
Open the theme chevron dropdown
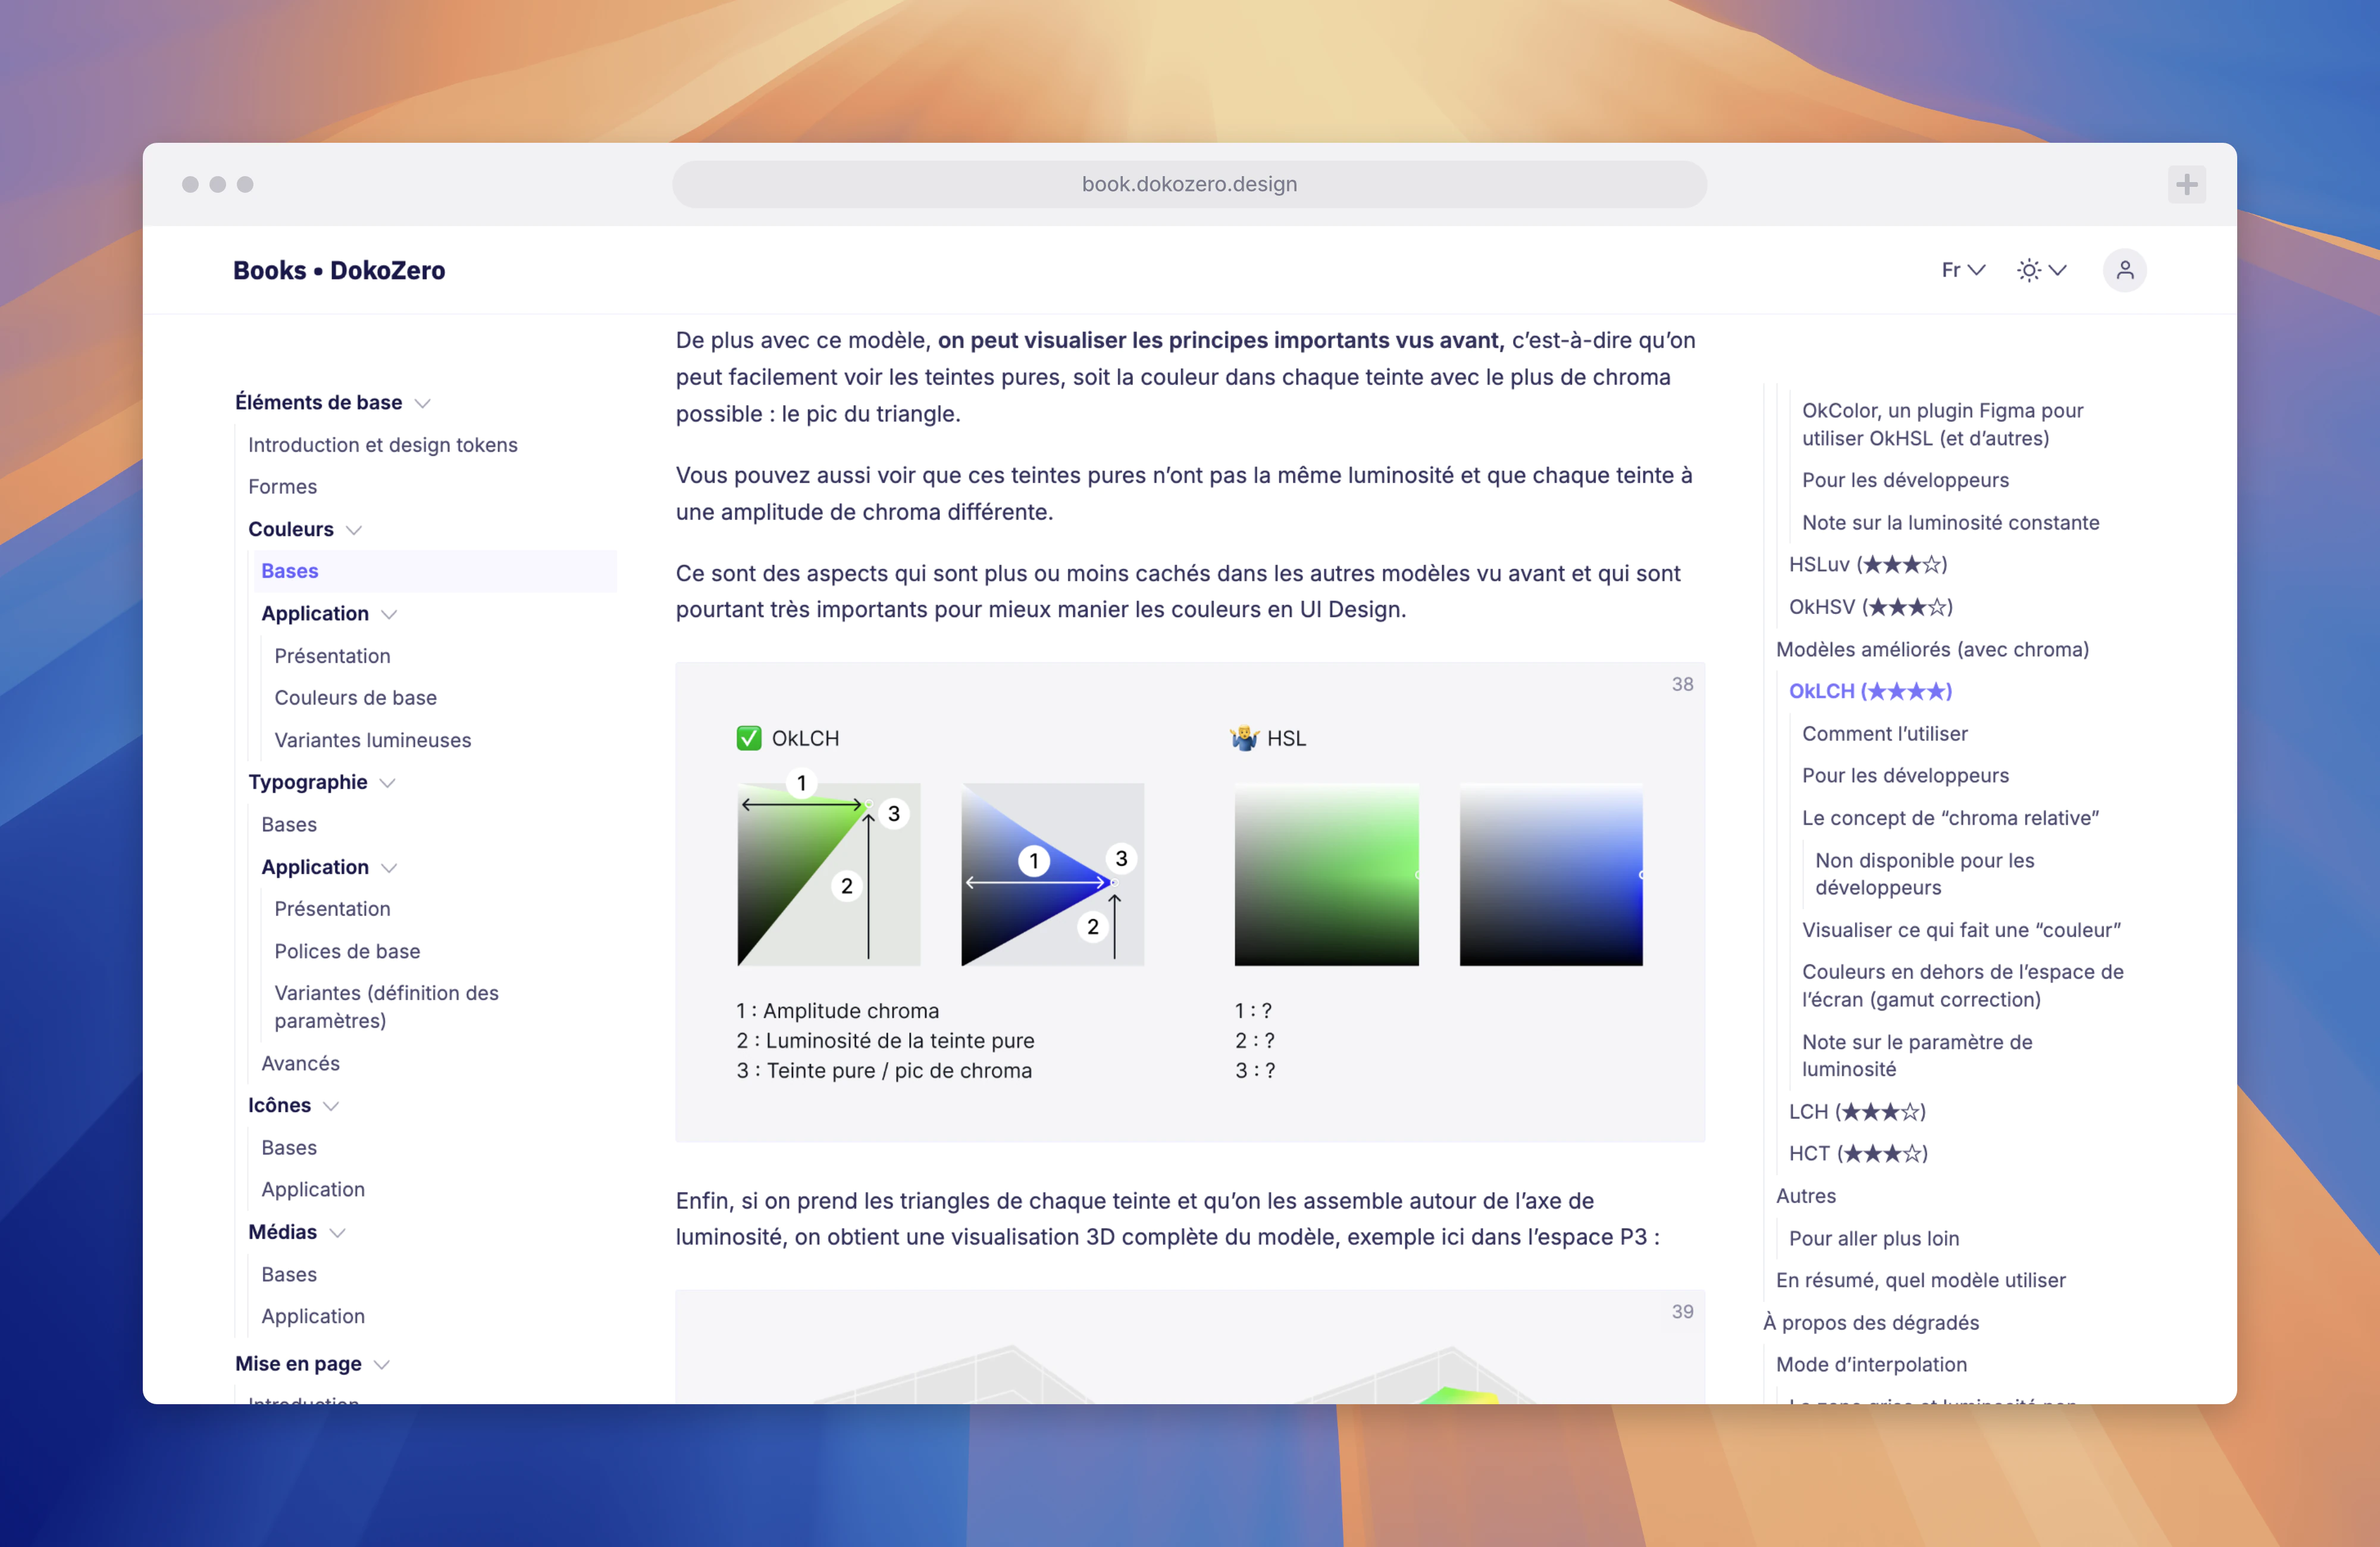tap(2057, 270)
